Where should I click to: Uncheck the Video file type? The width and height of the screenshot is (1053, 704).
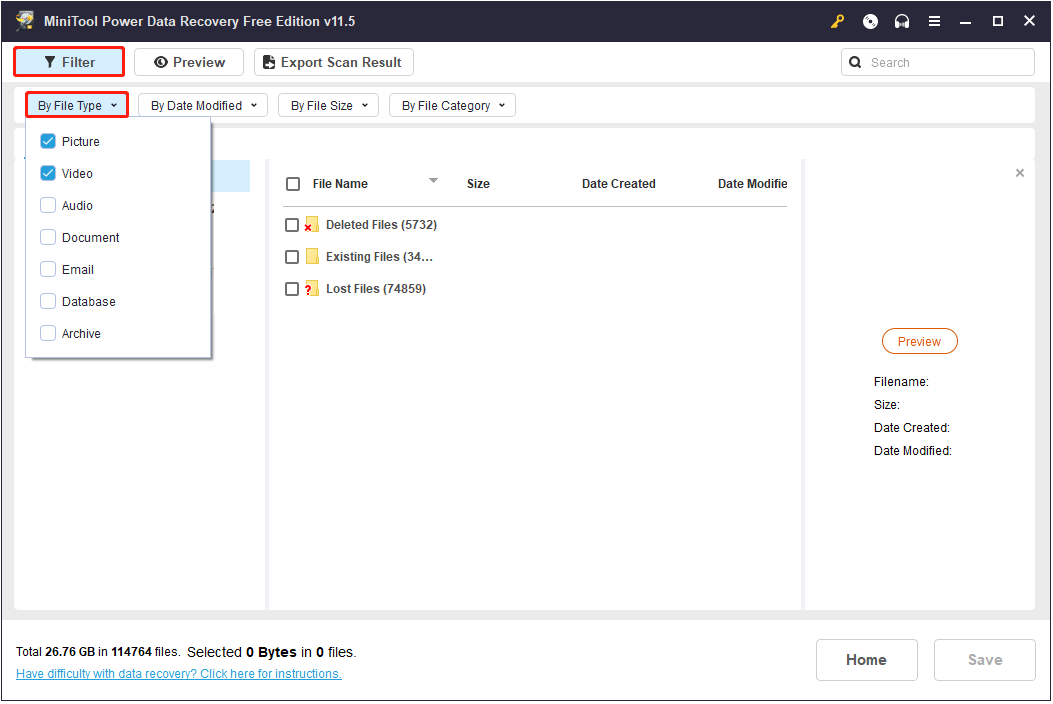[x=48, y=173]
